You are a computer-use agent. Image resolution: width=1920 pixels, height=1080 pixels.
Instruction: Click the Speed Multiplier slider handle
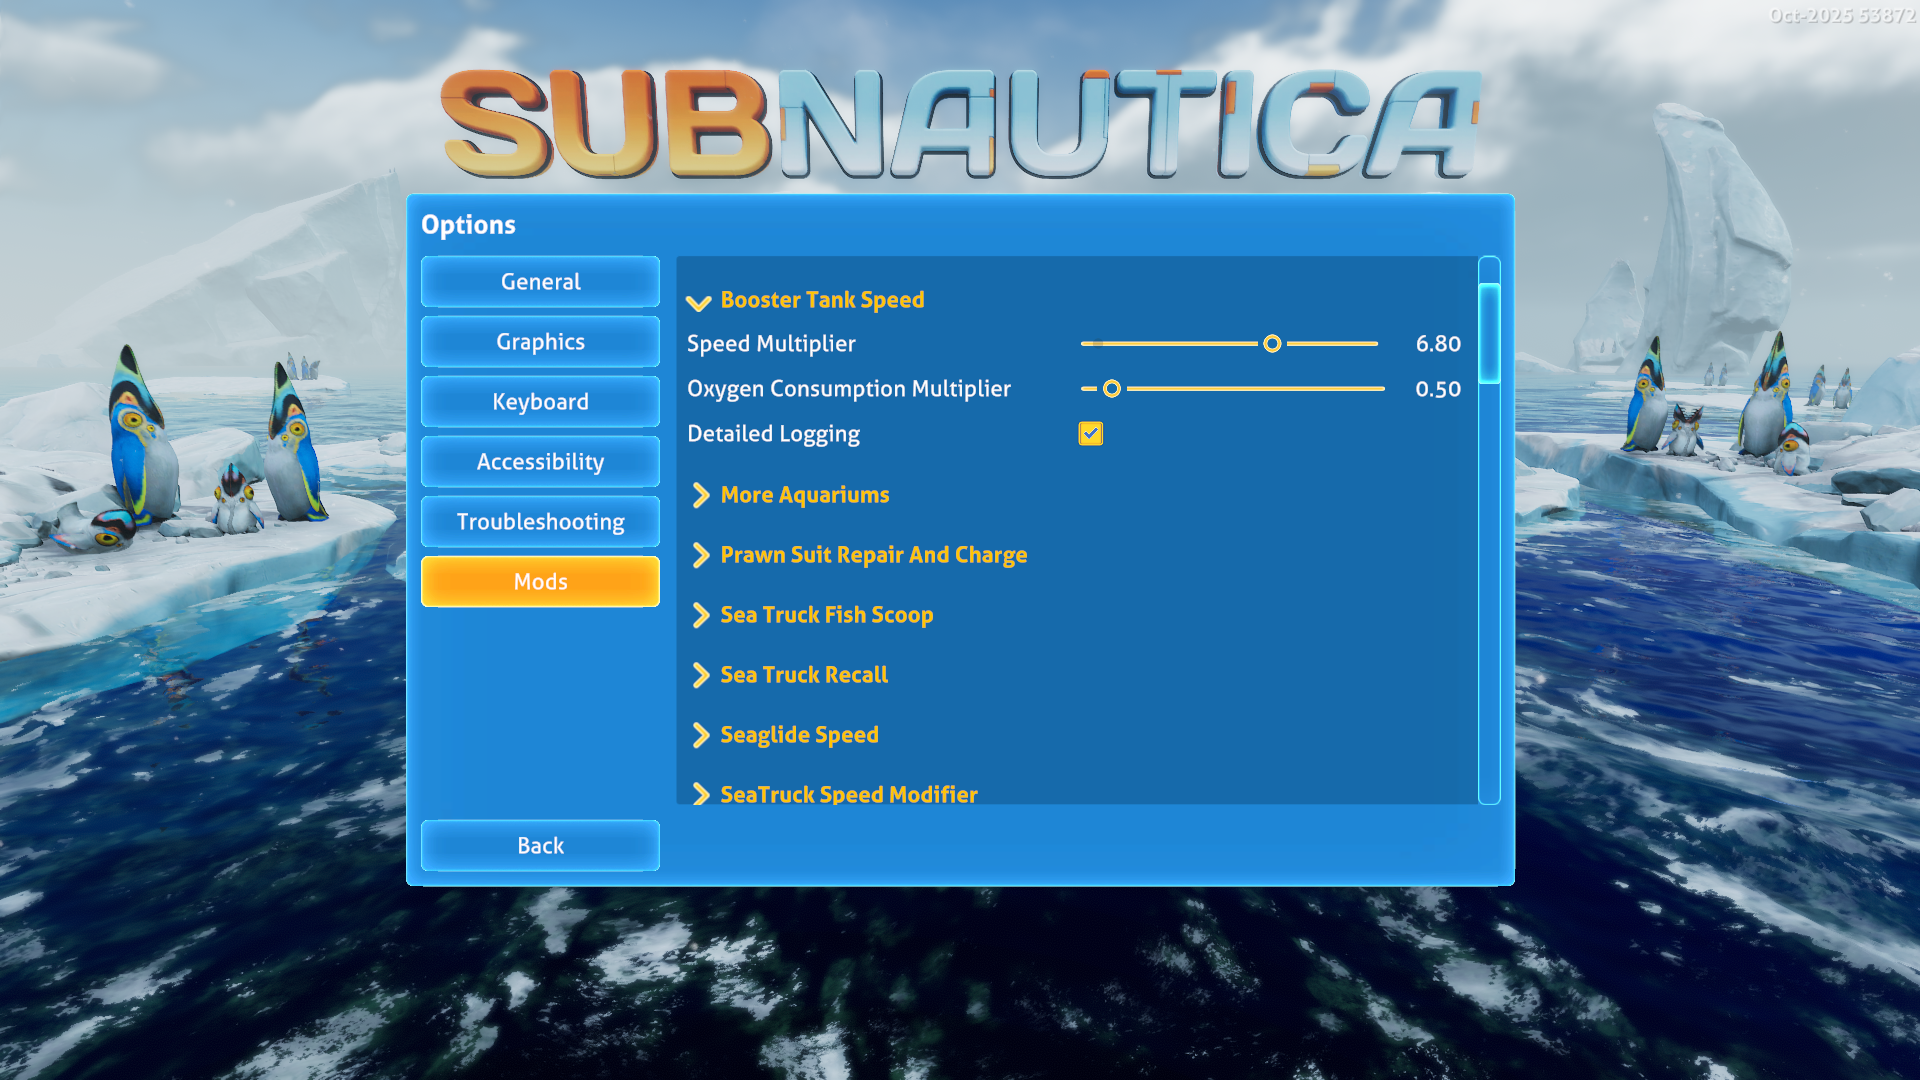(1272, 344)
